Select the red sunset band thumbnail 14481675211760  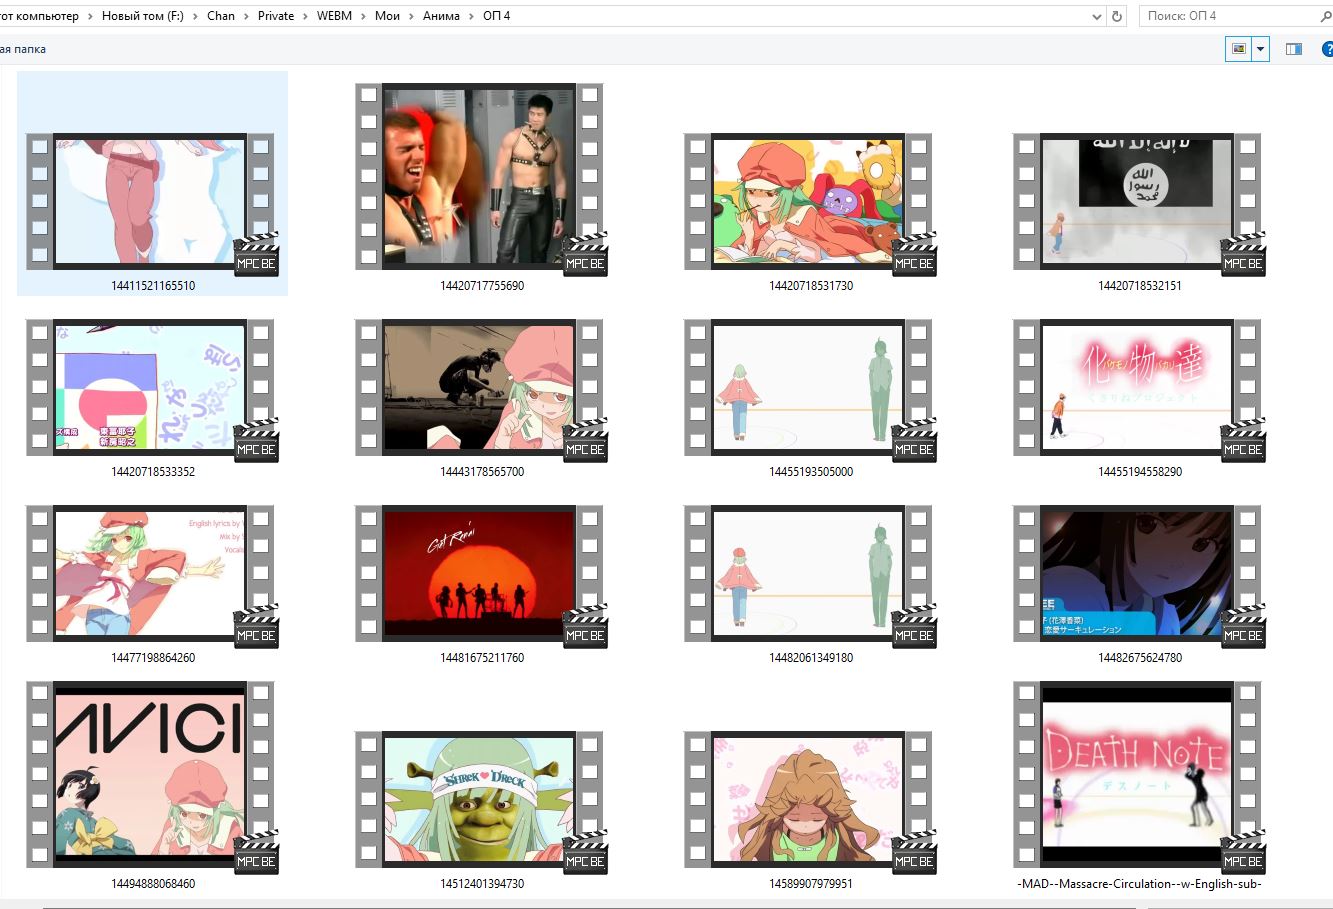tap(480, 574)
